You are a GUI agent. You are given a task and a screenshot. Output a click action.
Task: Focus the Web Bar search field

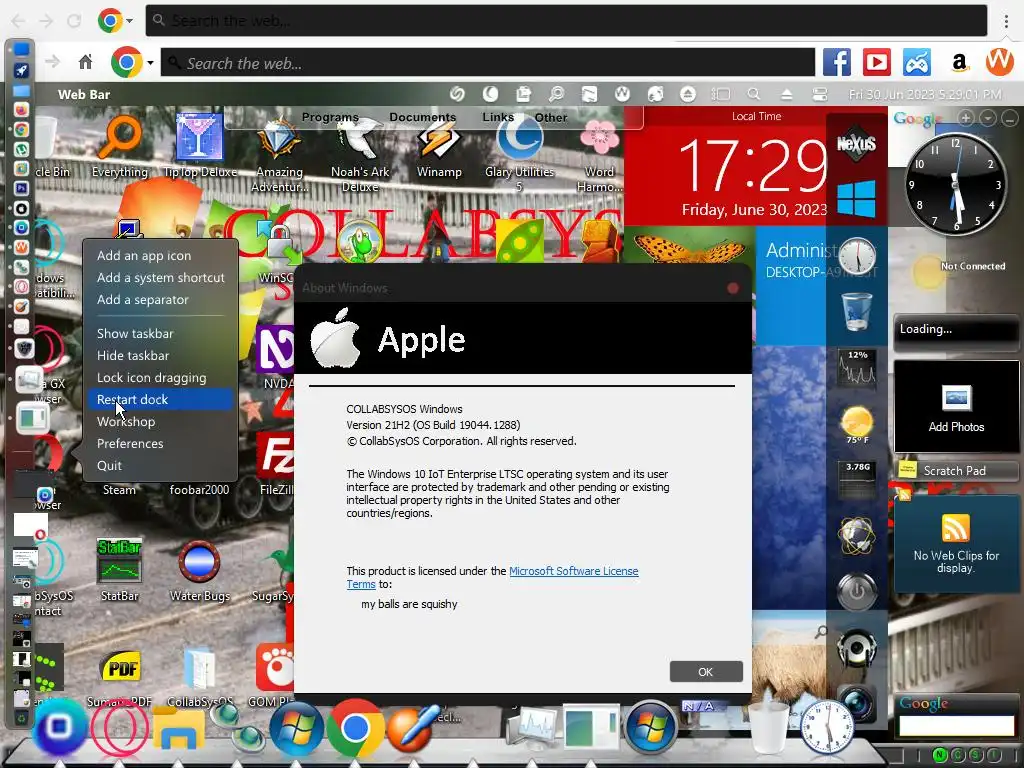pyautogui.click(x=488, y=63)
